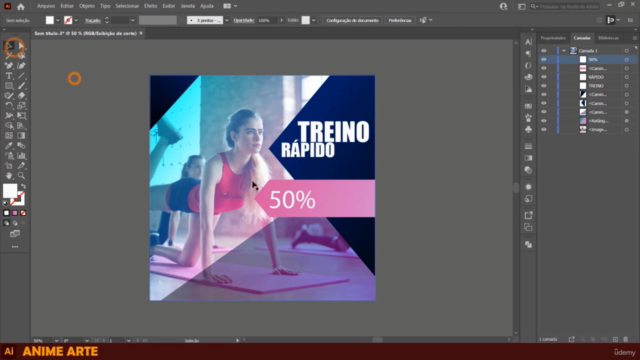Screen dimensions: 640x360
Task: Switch to the Propriedades tab
Action: click(x=553, y=38)
